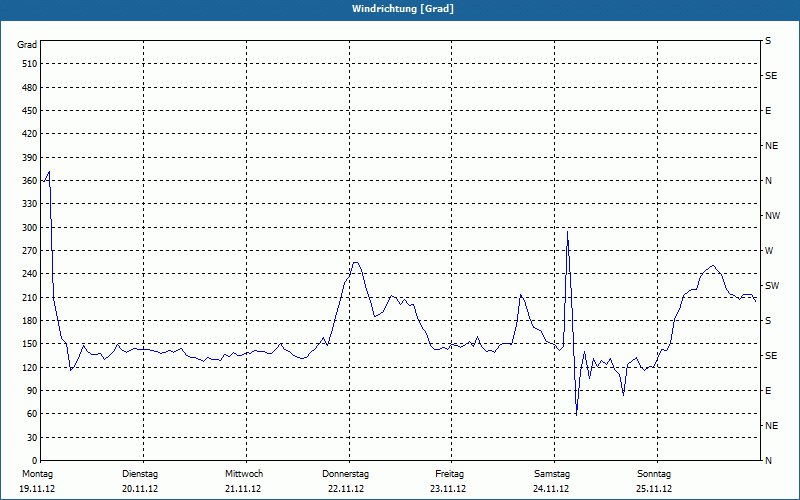Viewport: 800px width, 500px height.
Task: Click the 'Samstag' day label
Action: coord(552,474)
